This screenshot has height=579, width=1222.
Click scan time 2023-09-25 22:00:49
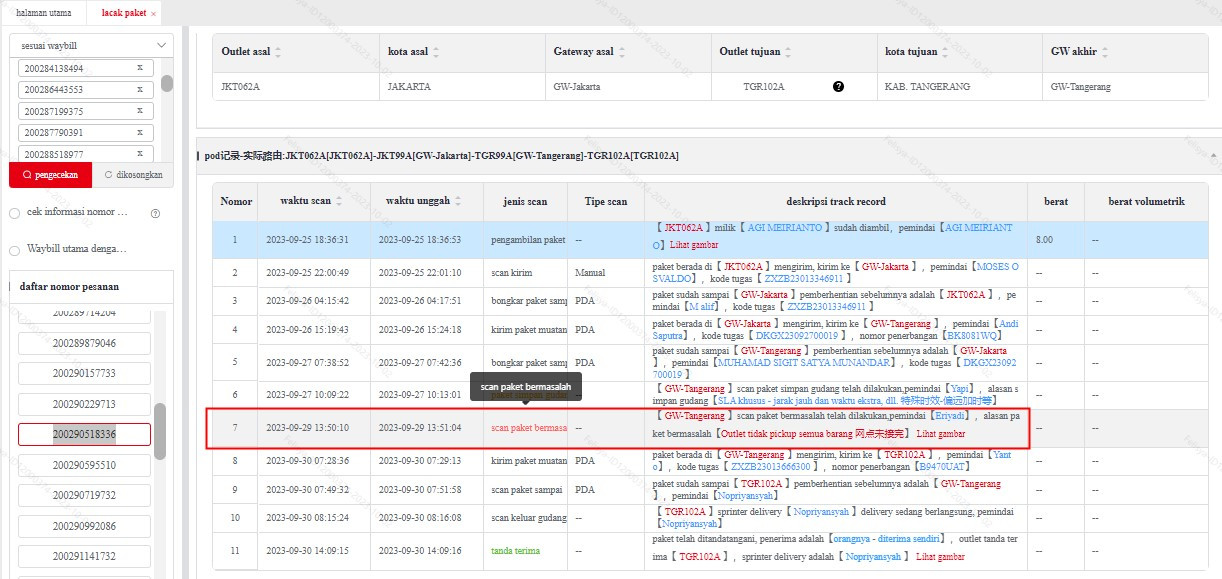tap(307, 272)
